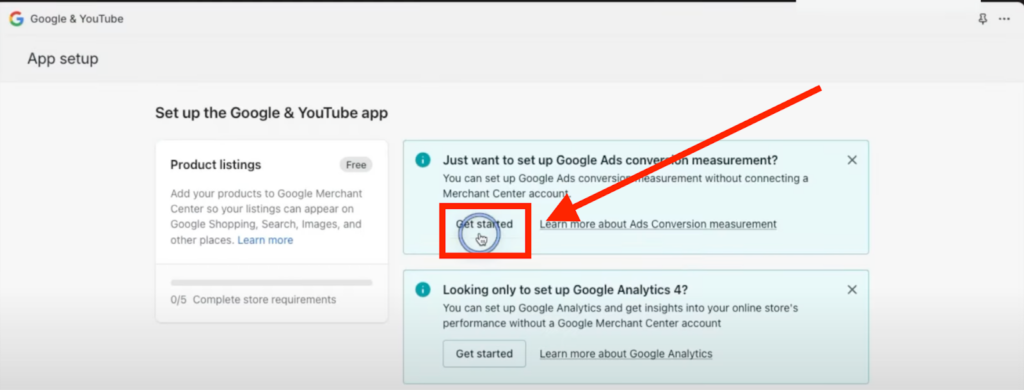Click the Free badge on Product listings

coord(356,165)
